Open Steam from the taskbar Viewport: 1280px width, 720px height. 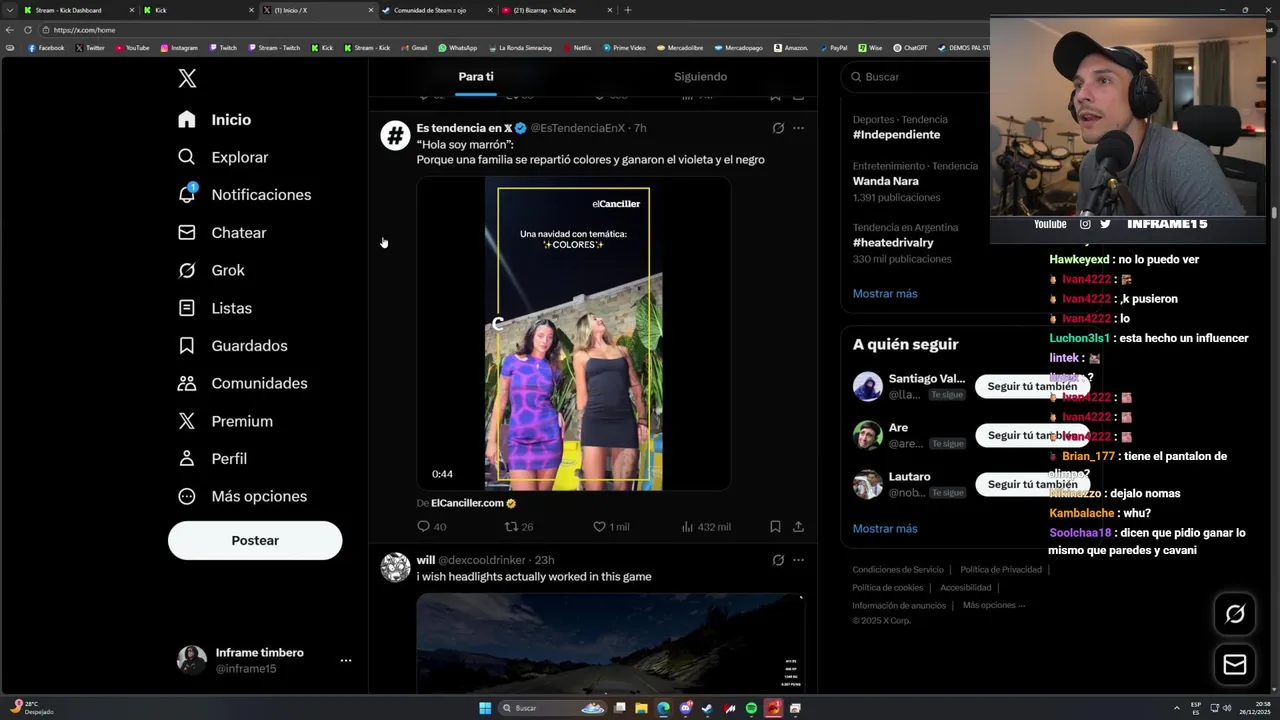coord(707,708)
